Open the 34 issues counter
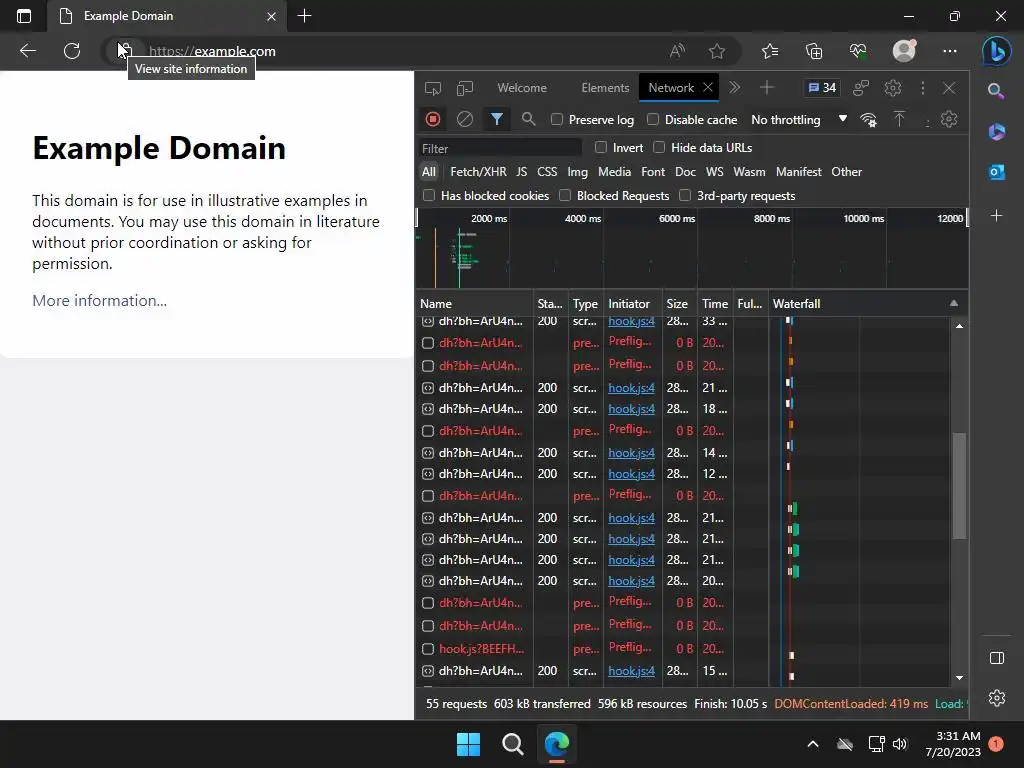The height and width of the screenshot is (768, 1024). click(x=822, y=88)
